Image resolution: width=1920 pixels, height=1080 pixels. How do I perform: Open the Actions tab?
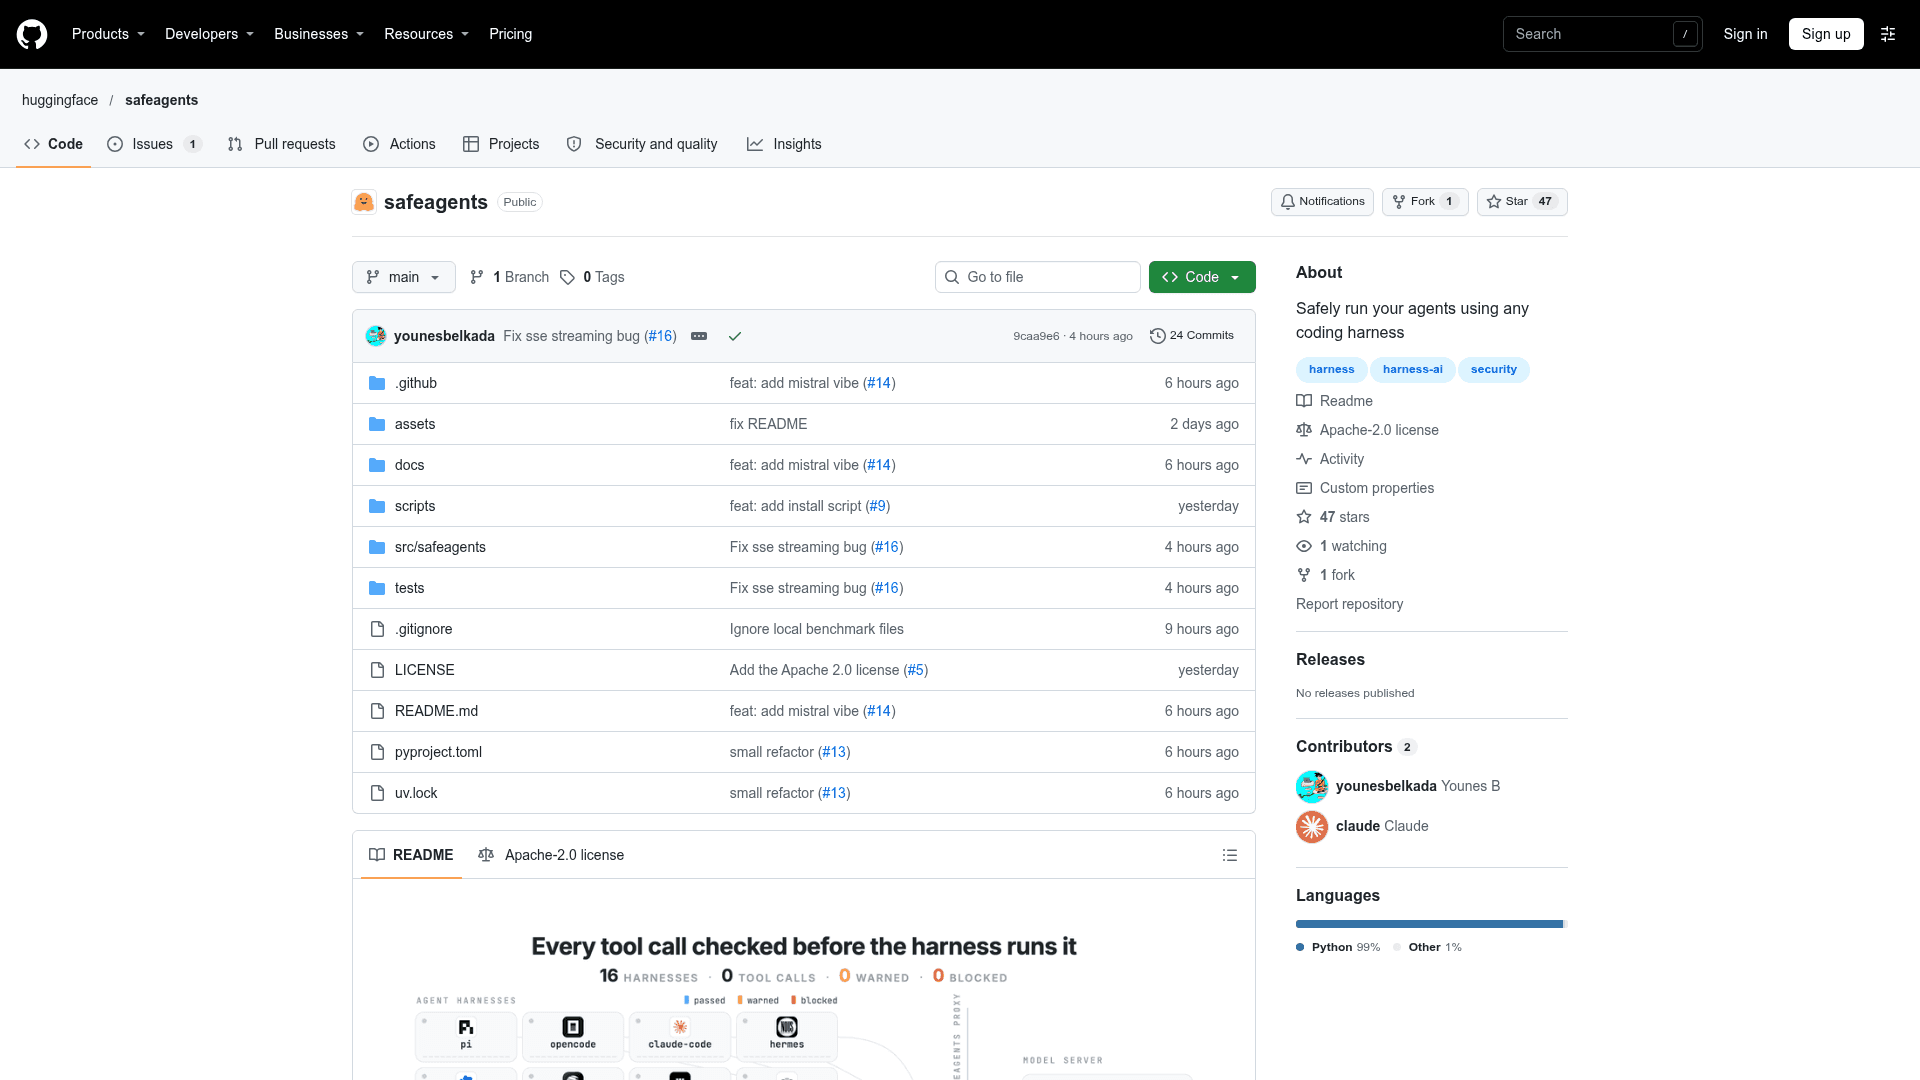pyautogui.click(x=399, y=144)
